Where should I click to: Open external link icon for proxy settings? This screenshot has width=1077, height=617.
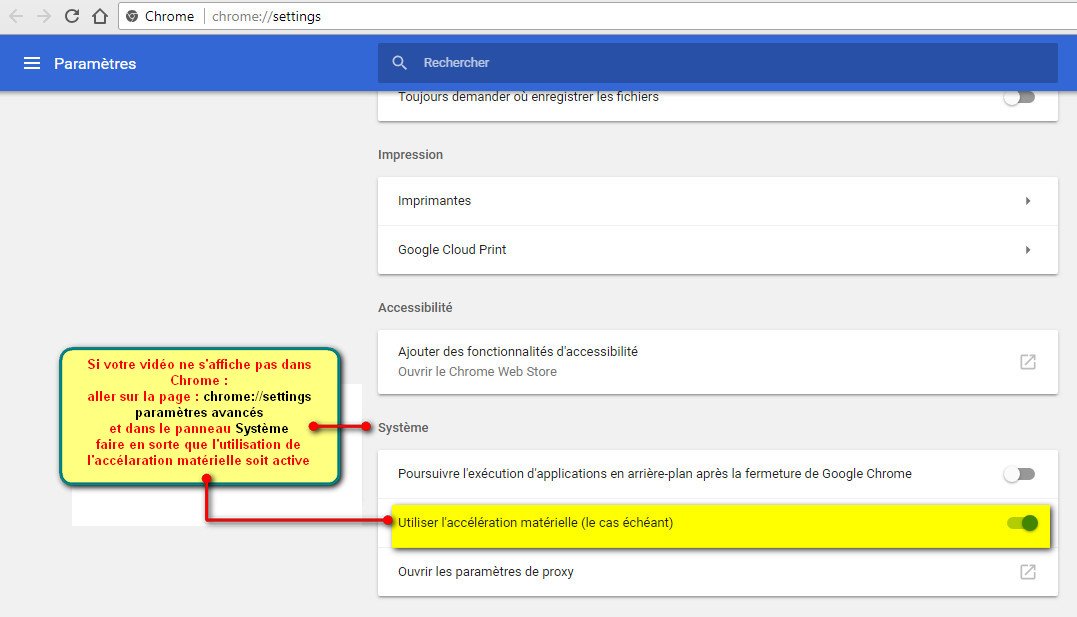(1028, 572)
